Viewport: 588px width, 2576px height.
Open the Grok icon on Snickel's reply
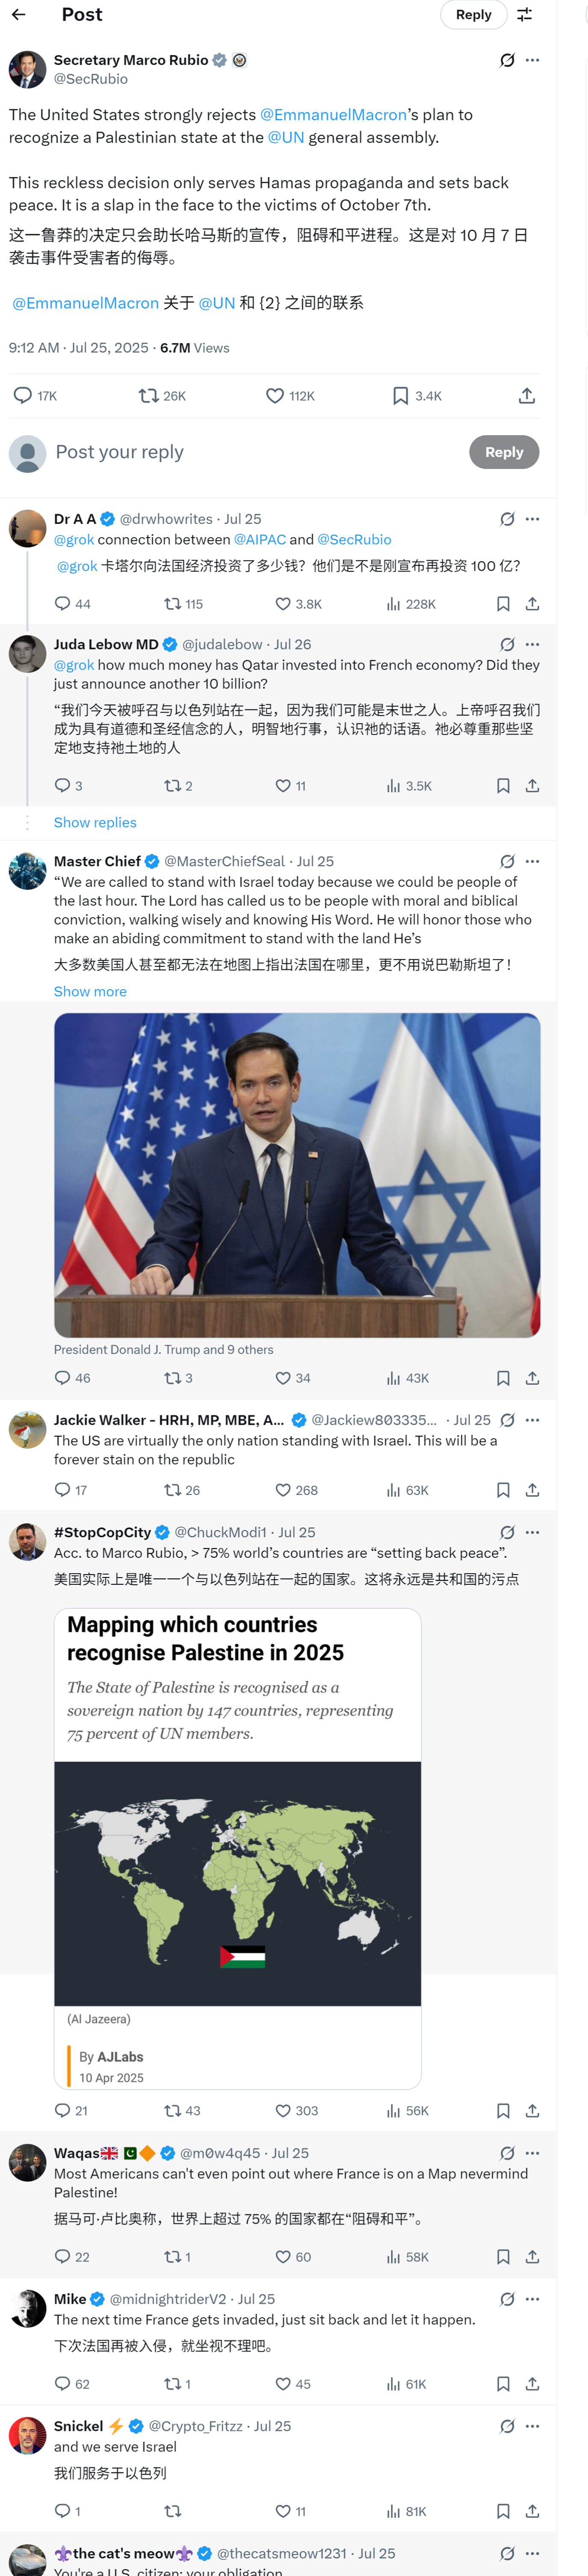point(507,2426)
